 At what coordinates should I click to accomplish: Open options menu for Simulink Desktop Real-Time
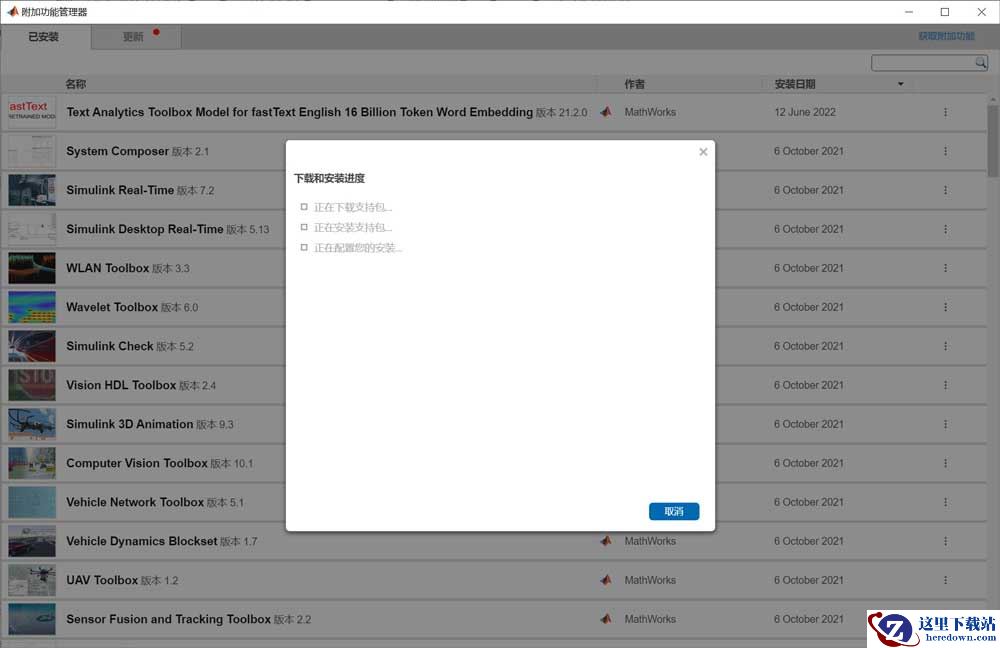click(945, 229)
